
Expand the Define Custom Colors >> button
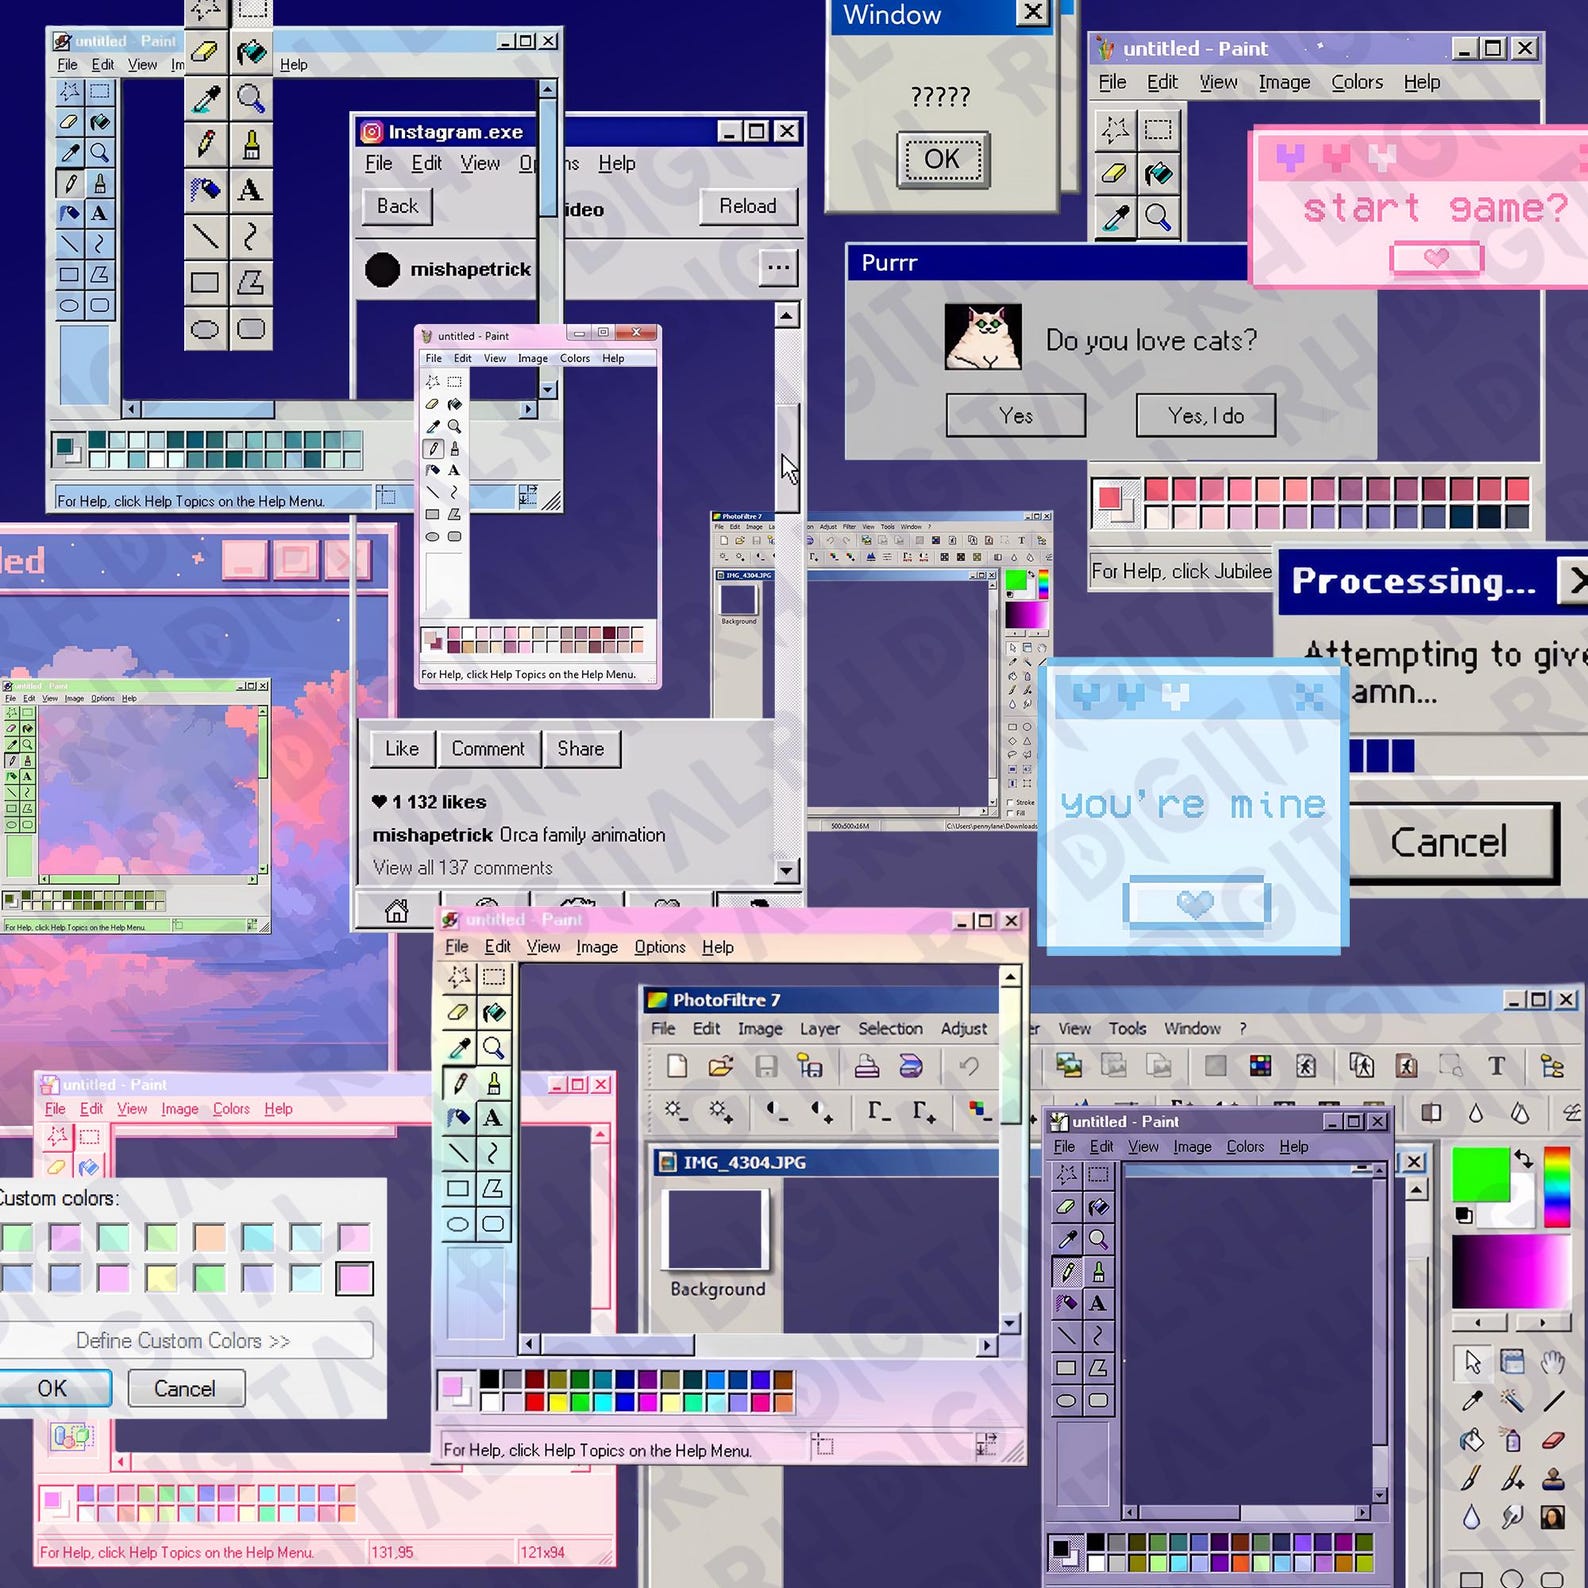pyautogui.click(x=184, y=1340)
